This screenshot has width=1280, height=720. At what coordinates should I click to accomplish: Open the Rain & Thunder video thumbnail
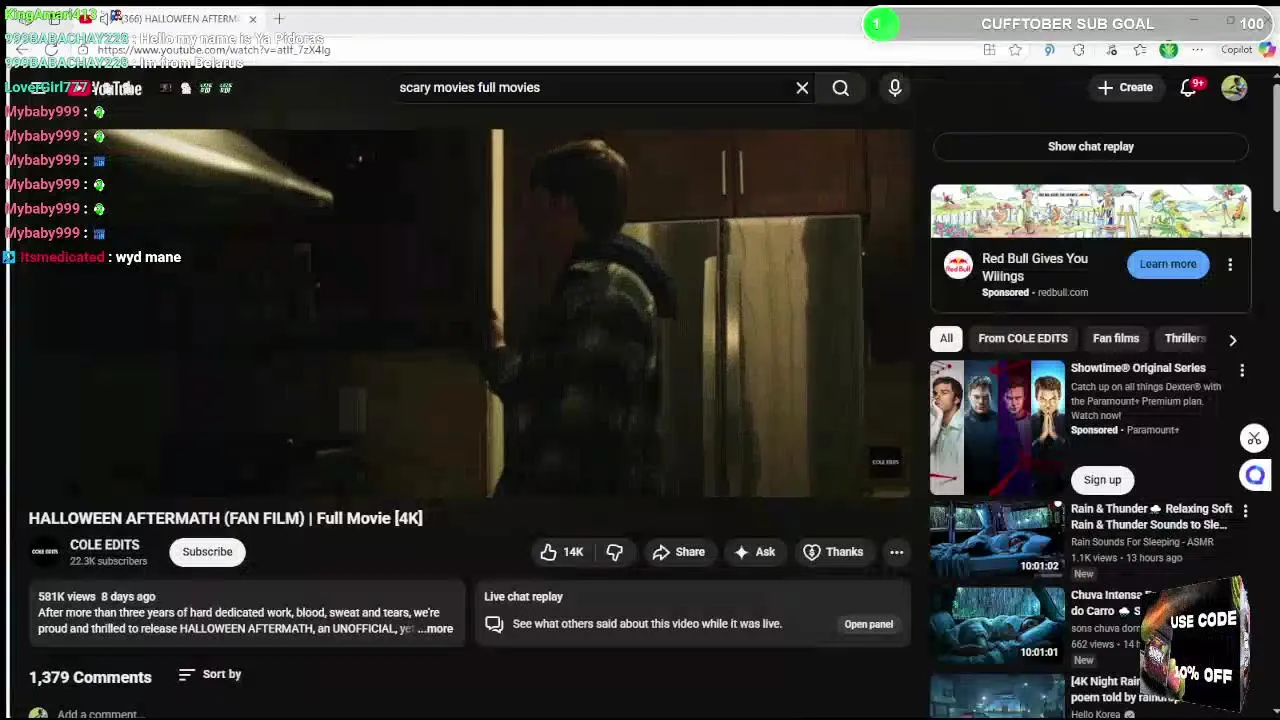click(x=997, y=539)
